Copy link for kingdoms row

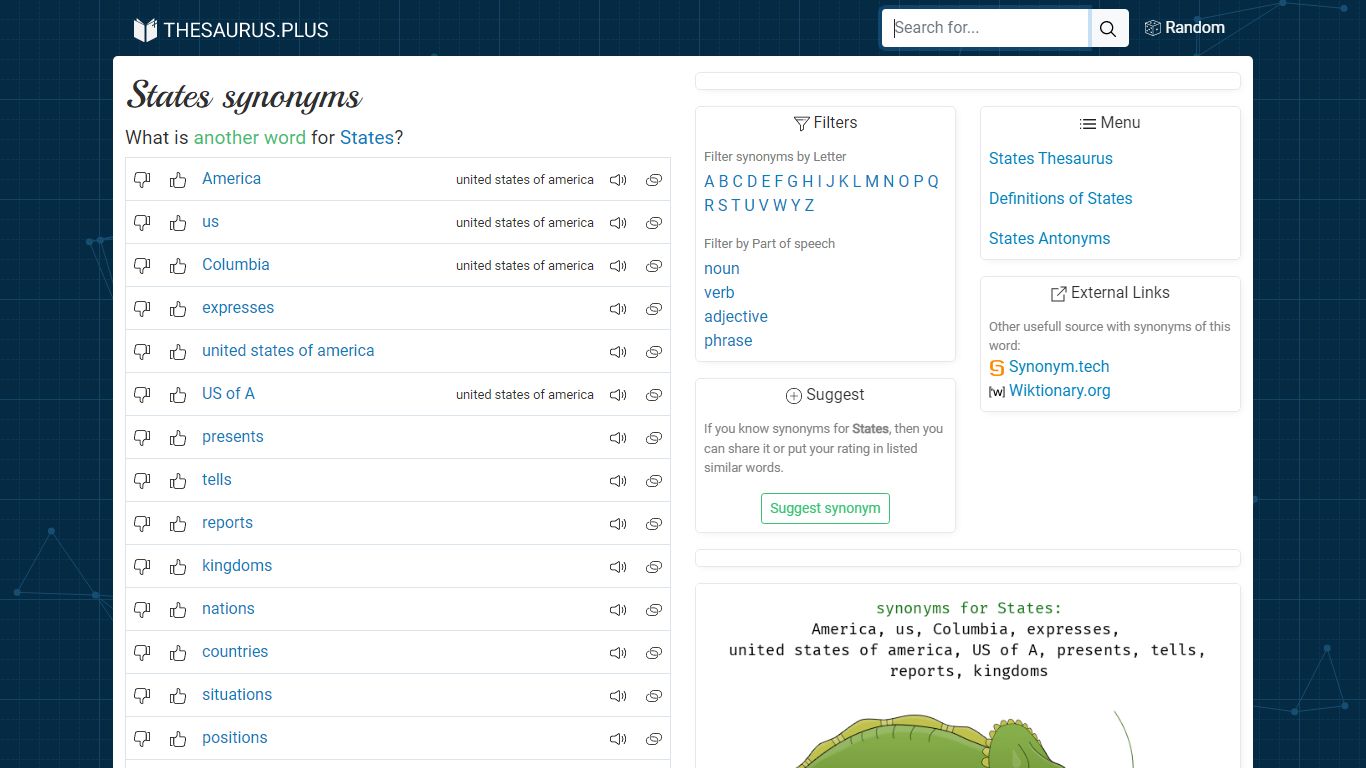(x=654, y=567)
